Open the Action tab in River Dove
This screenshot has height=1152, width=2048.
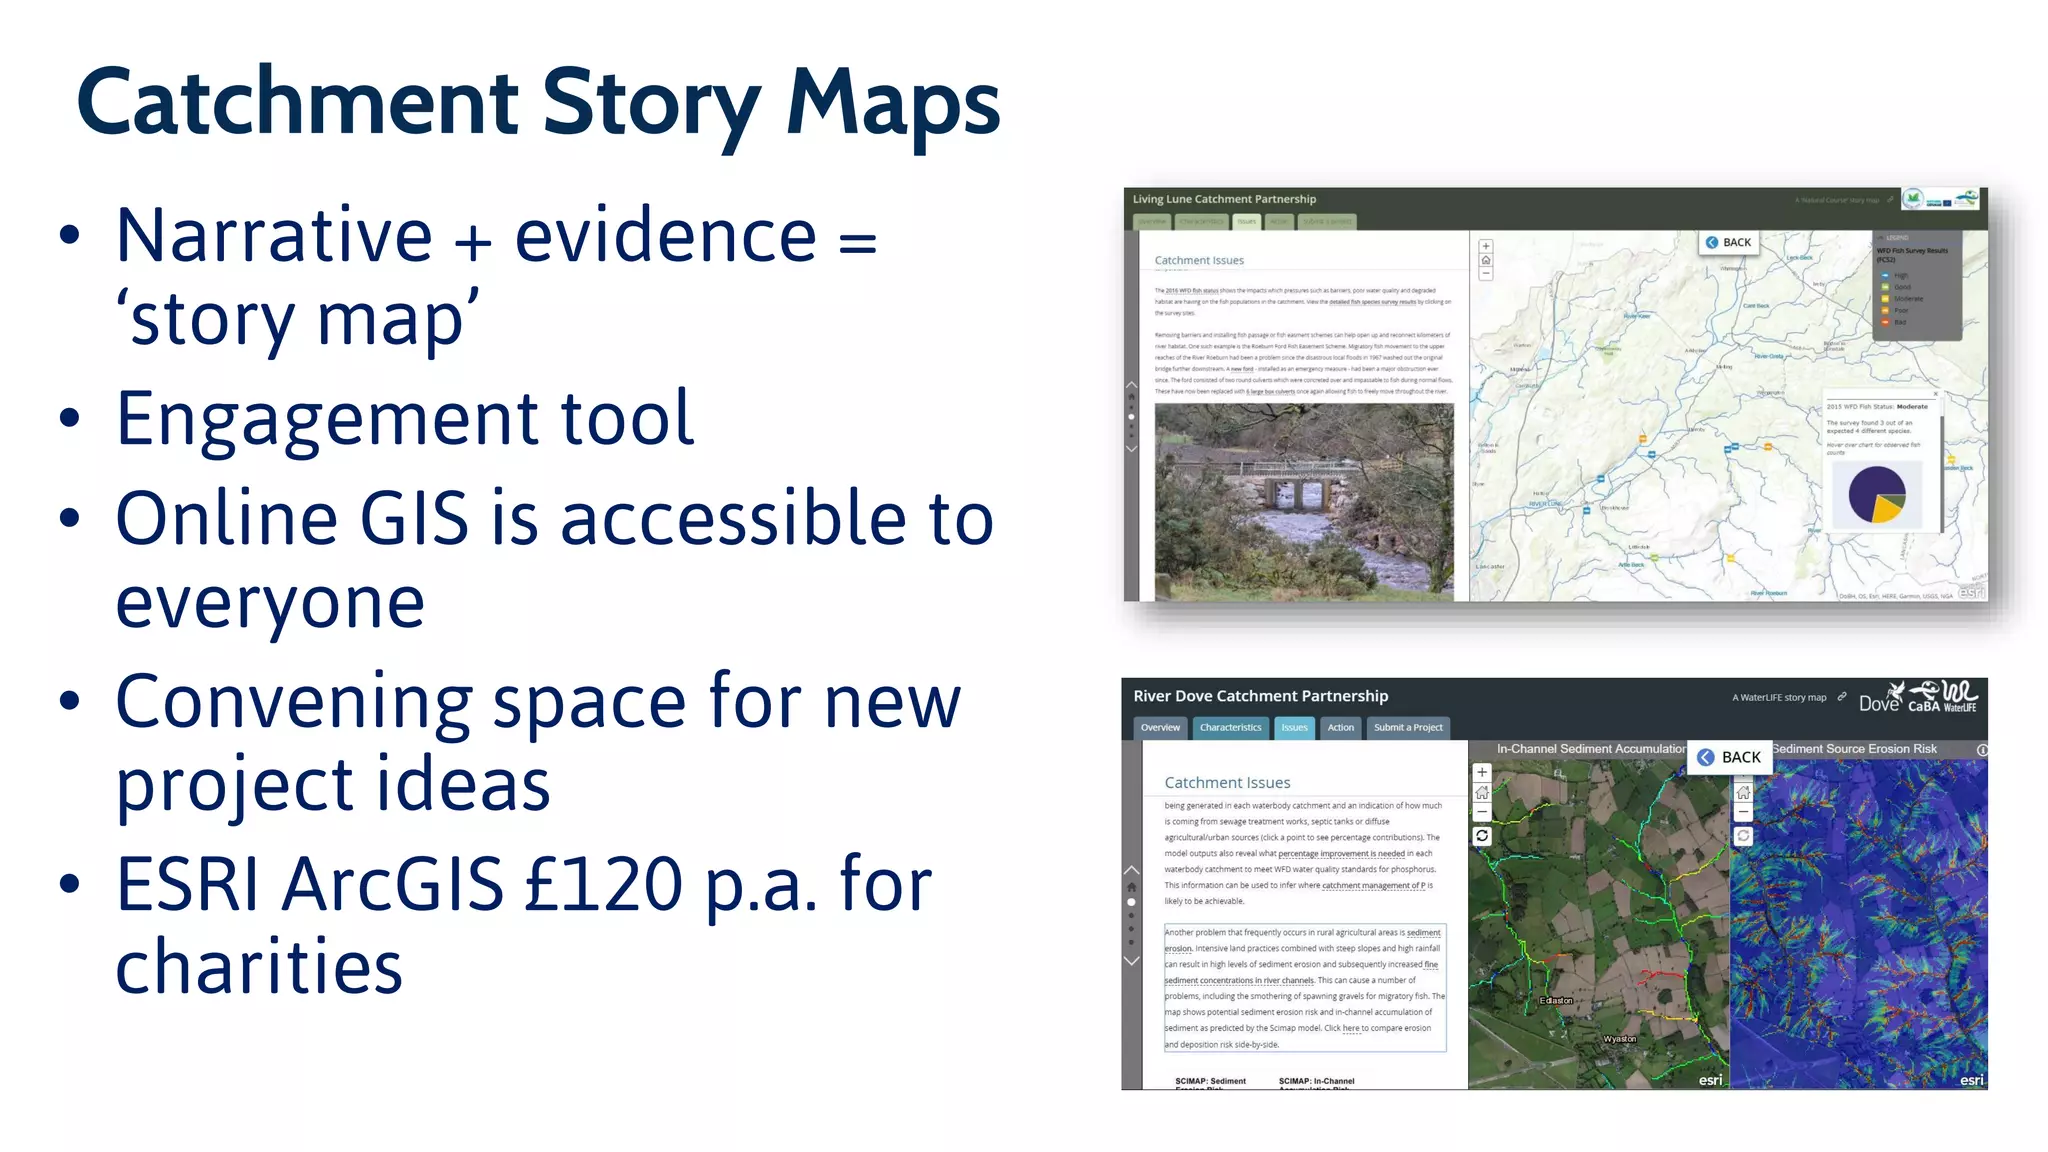point(1341,727)
